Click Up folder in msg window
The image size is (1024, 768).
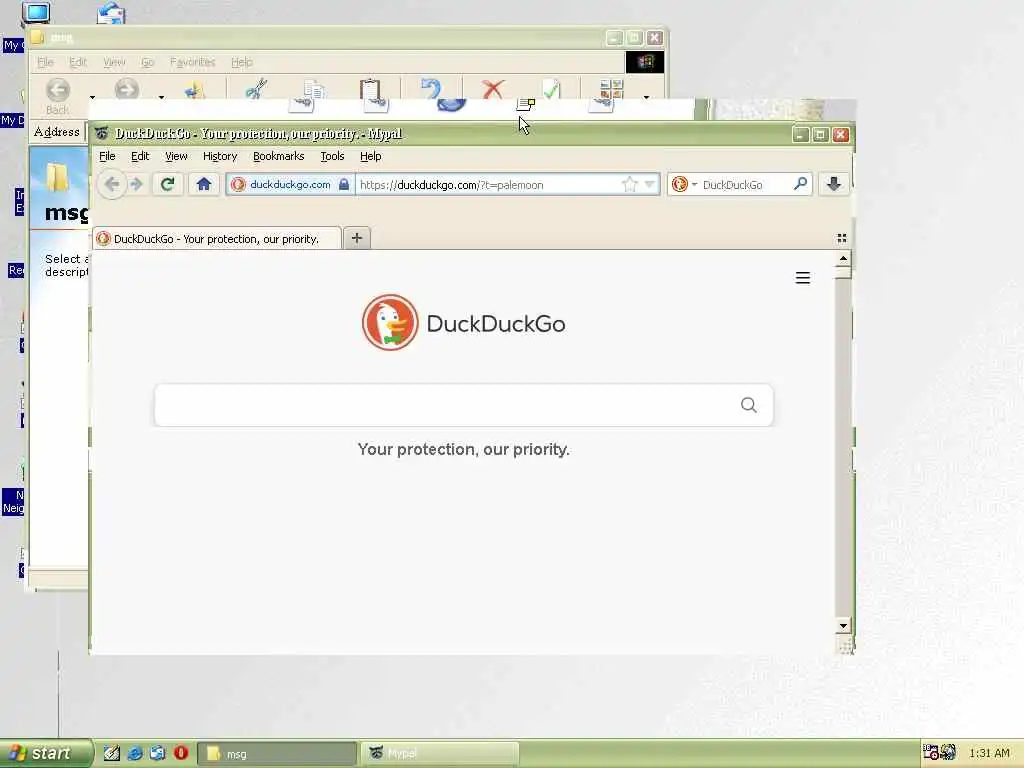[x=194, y=89]
